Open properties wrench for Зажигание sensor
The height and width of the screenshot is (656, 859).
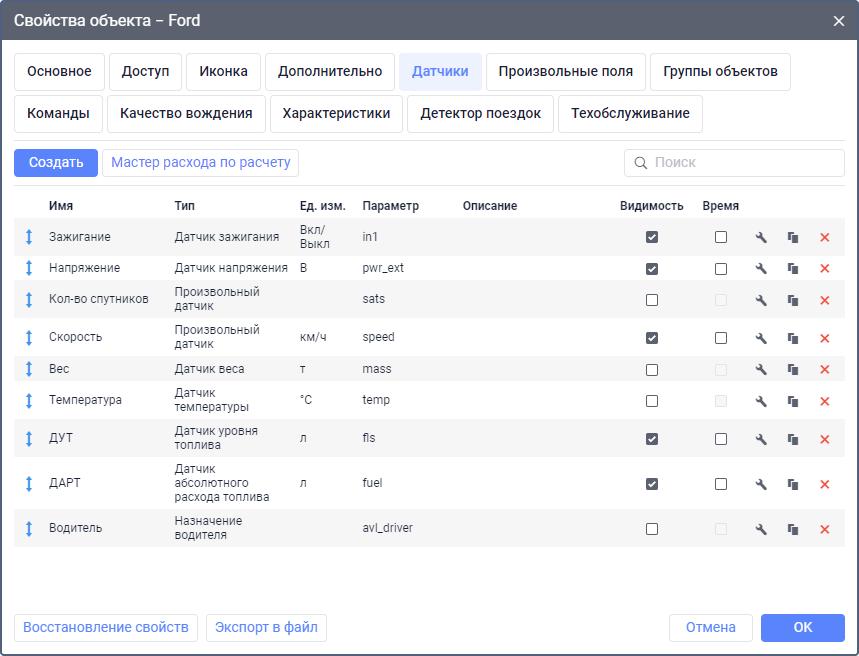click(761, 238)
